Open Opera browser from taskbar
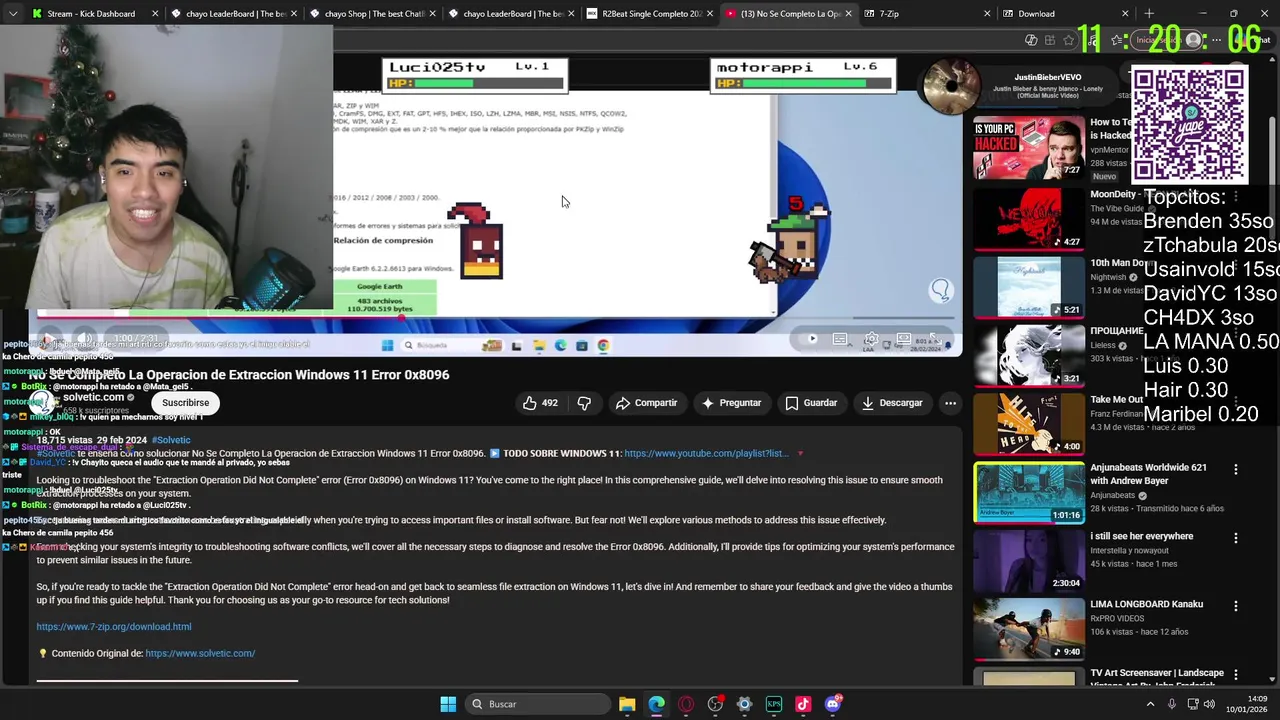Screen dimensions: 1280x720 pyautogui.click(x=686, y=704)
